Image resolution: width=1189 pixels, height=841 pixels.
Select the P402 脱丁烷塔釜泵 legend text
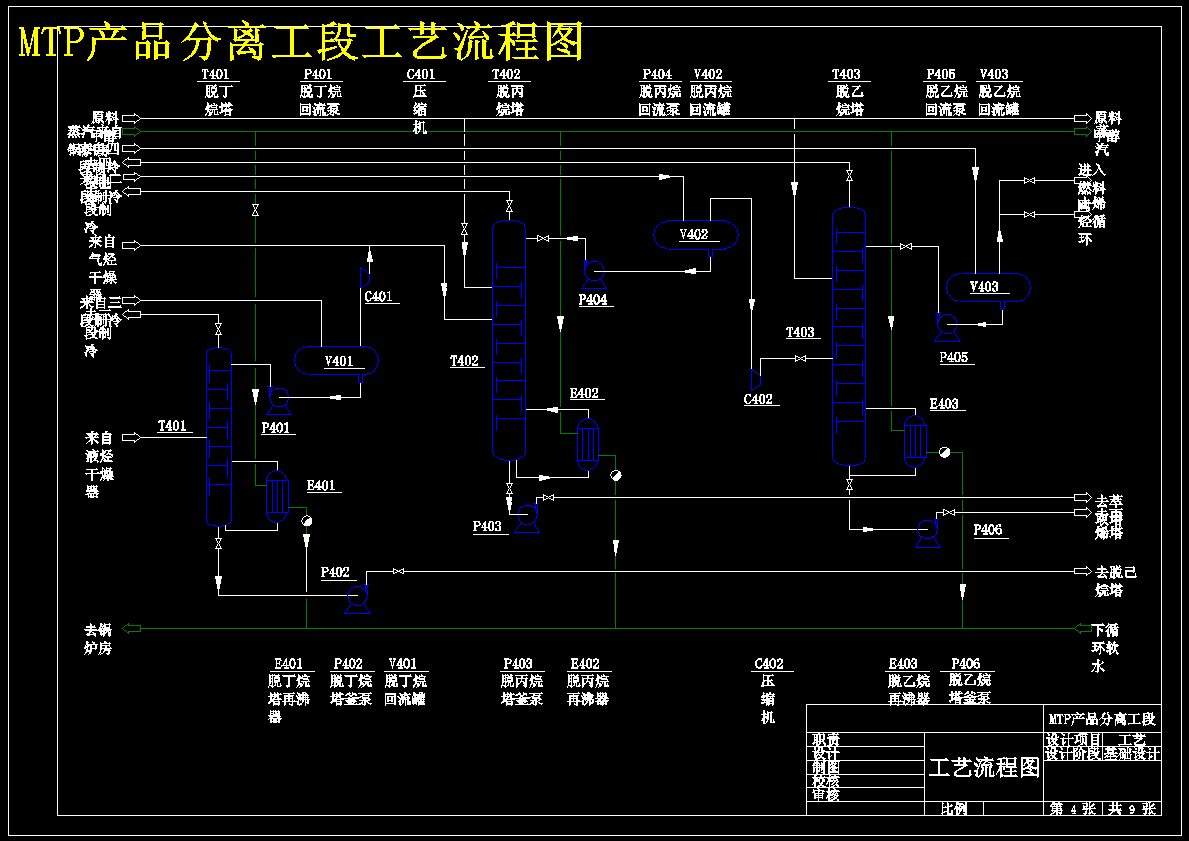(x=351, y=681)
